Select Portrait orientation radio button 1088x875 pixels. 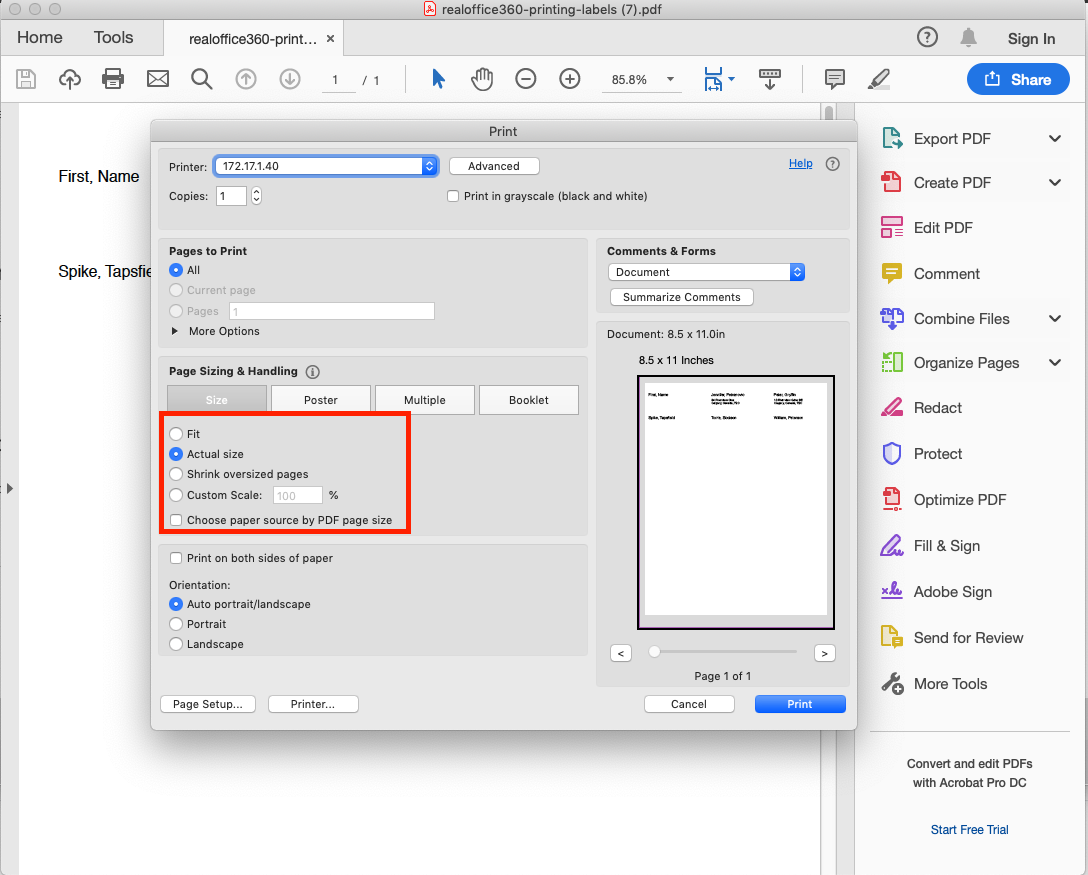(176, 624)
